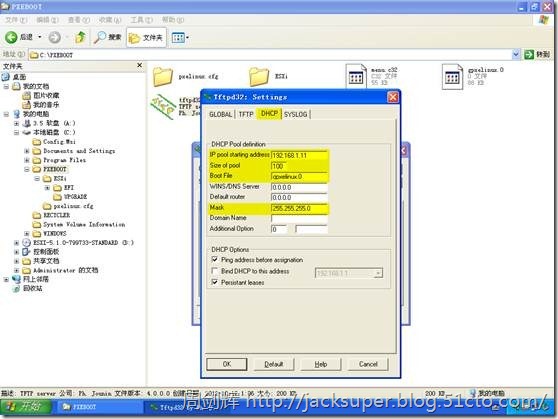Expand the ESXI-5.1.0 CD drive node
This screenshot has height=419, width=558.
[x=16, y=243]
